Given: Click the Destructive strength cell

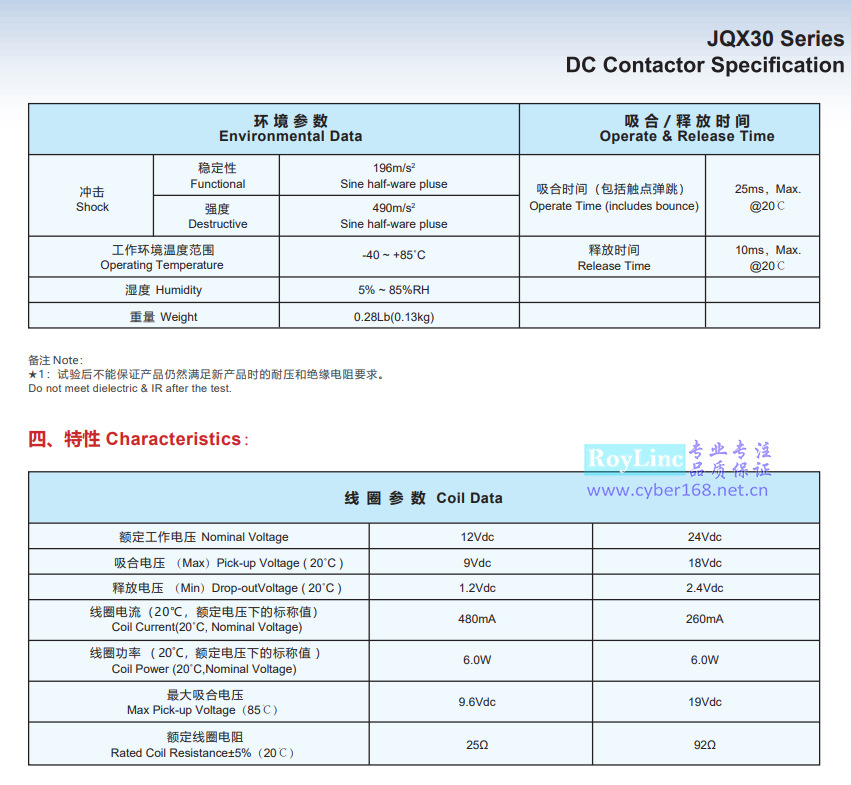Looking at the screenshot, I should (x=216, y=215).
